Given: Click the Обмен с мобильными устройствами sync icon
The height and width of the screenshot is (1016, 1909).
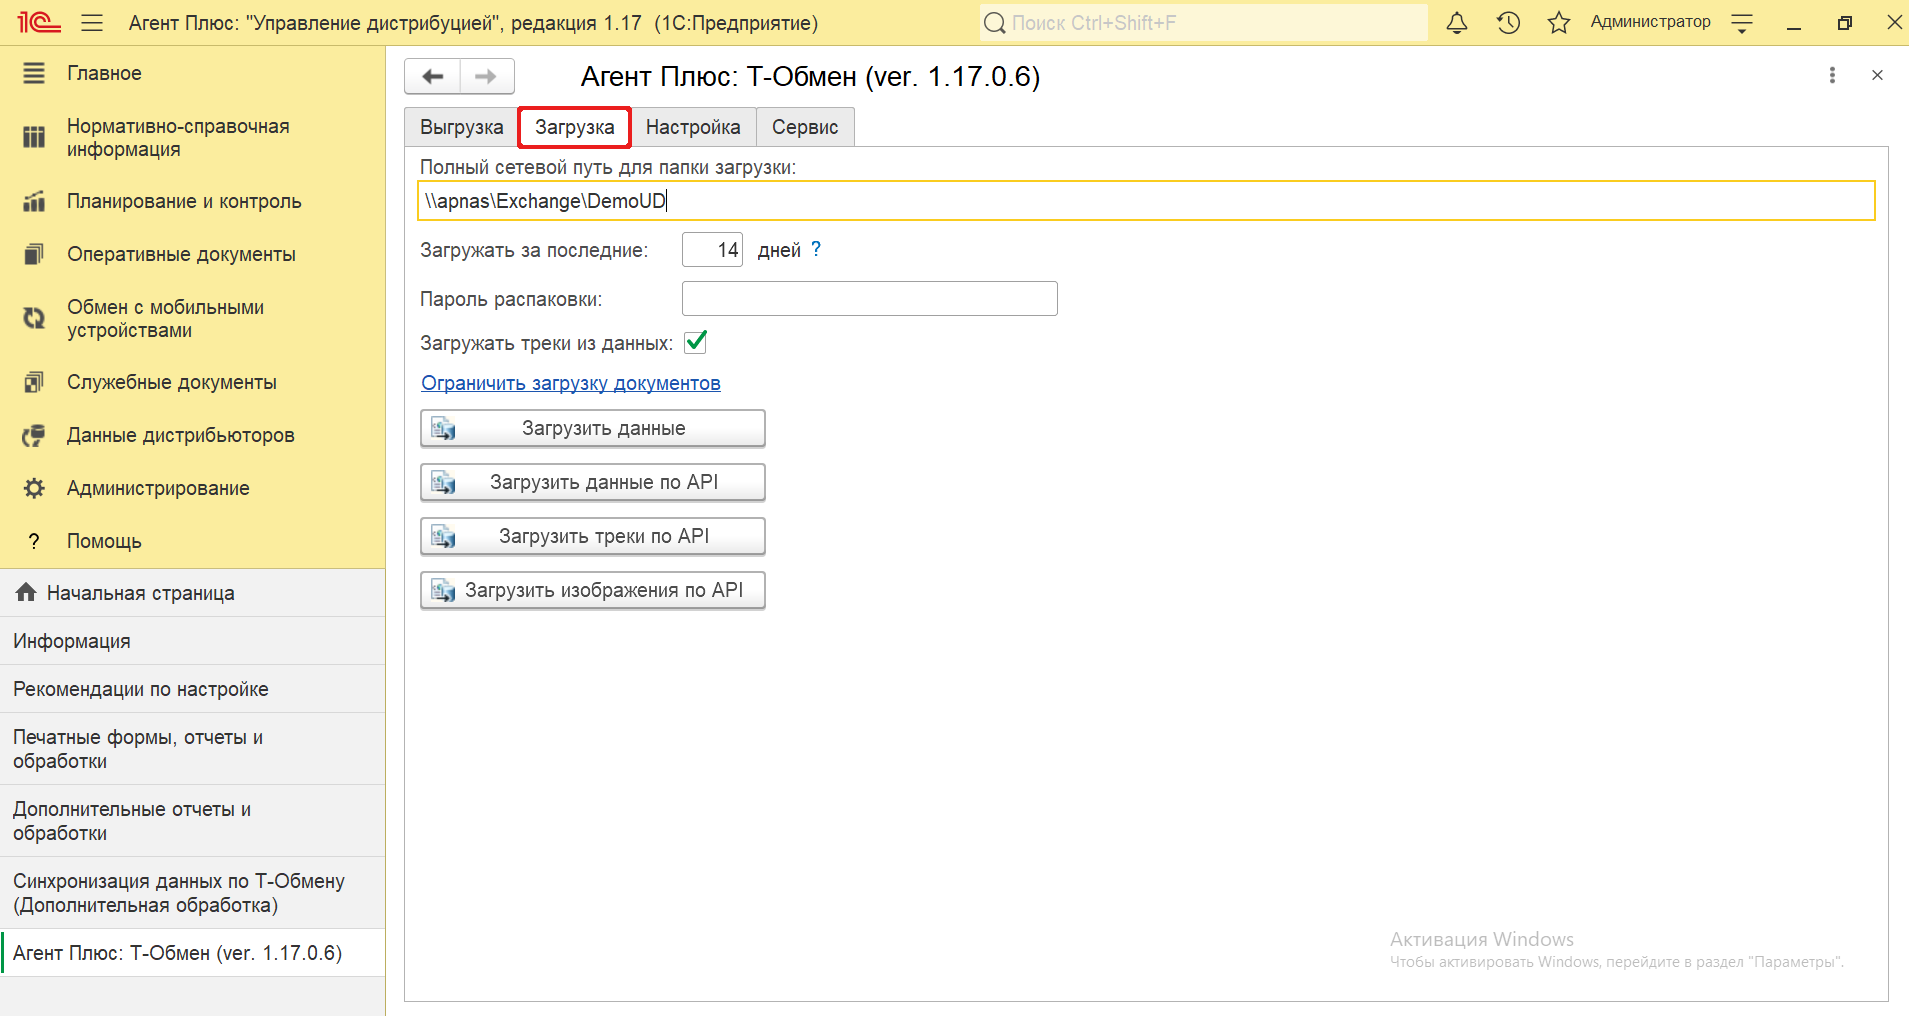Looking at the screenshot, I should [34, 318].
